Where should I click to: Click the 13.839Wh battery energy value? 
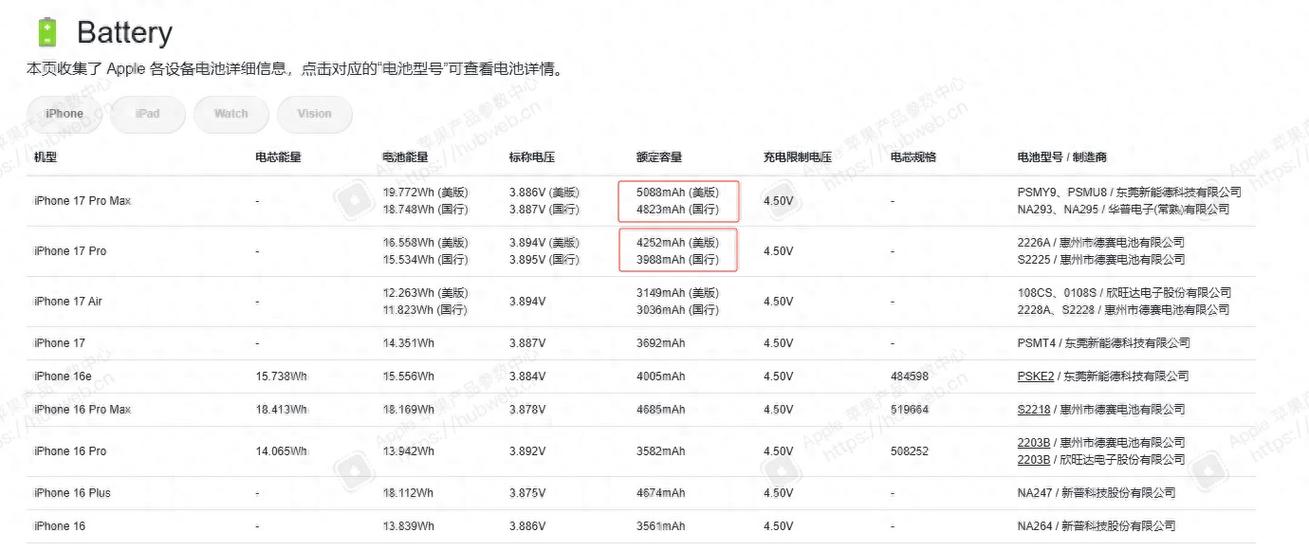[408, 526]
